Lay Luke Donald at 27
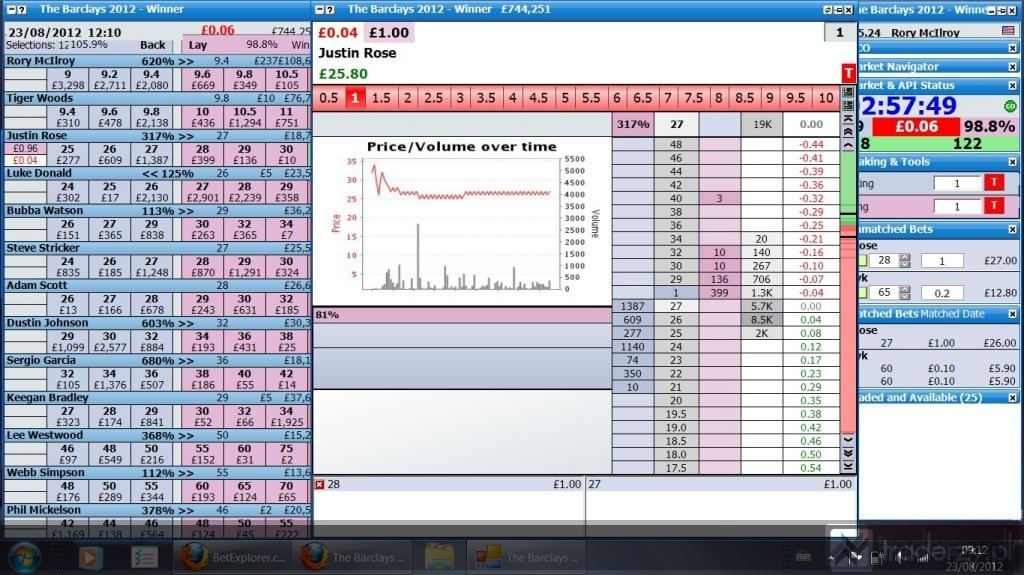 [x=202, y=191]
